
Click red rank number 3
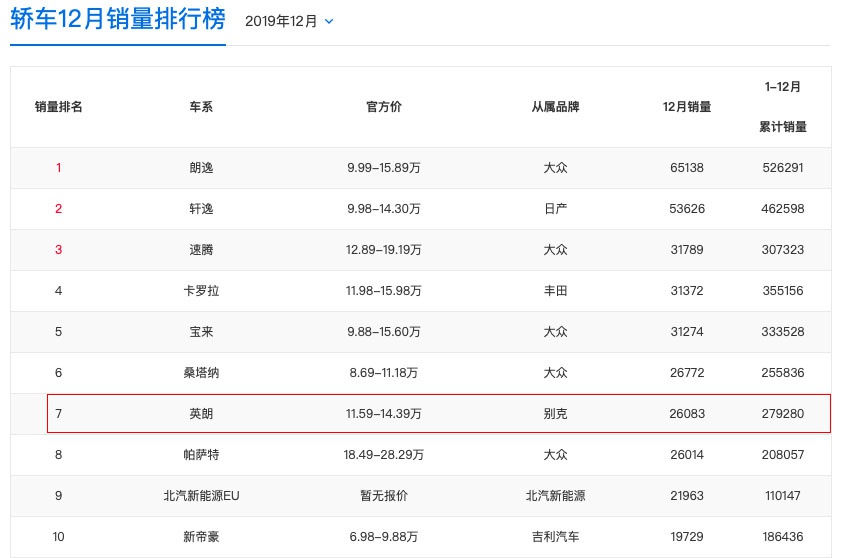tap(58, 250)
